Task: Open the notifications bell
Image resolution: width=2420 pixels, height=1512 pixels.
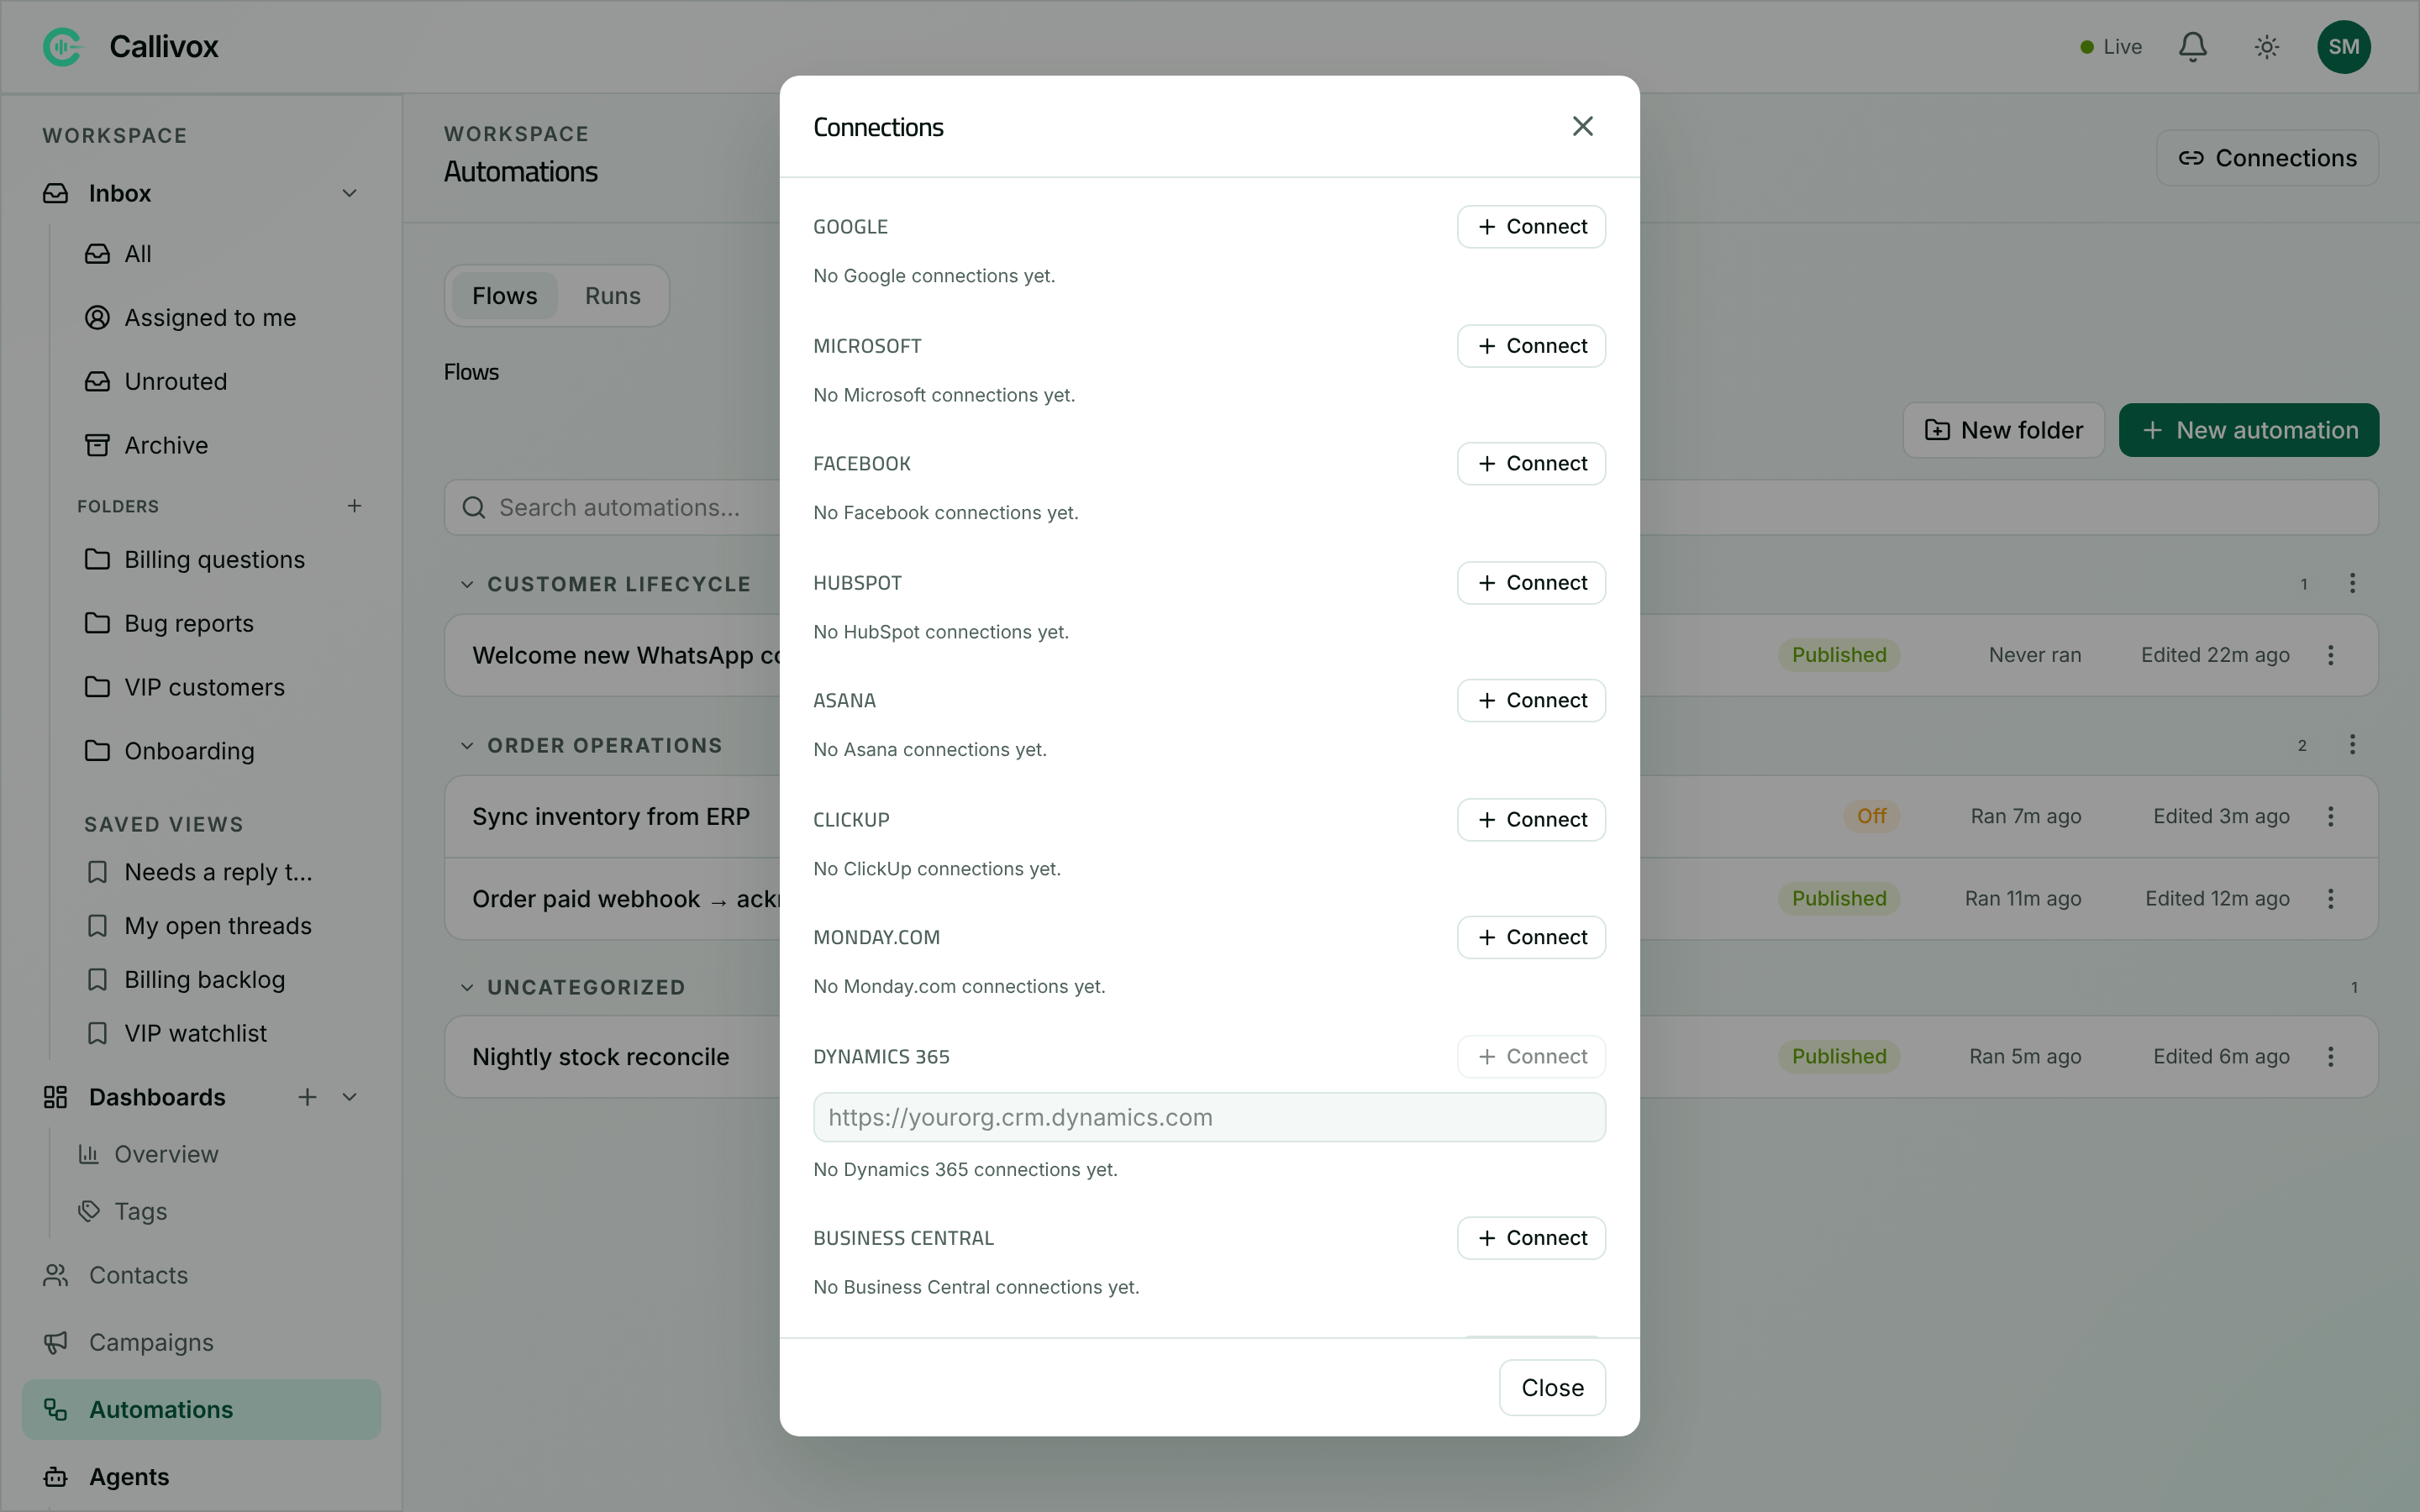Action: pyautogui.click(x=2193, y=47)
